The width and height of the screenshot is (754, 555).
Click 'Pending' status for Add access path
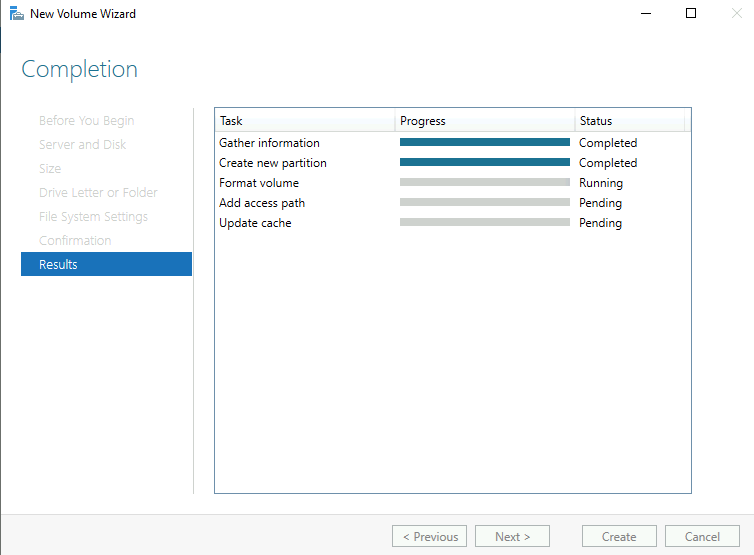click(x=600, y=203)
